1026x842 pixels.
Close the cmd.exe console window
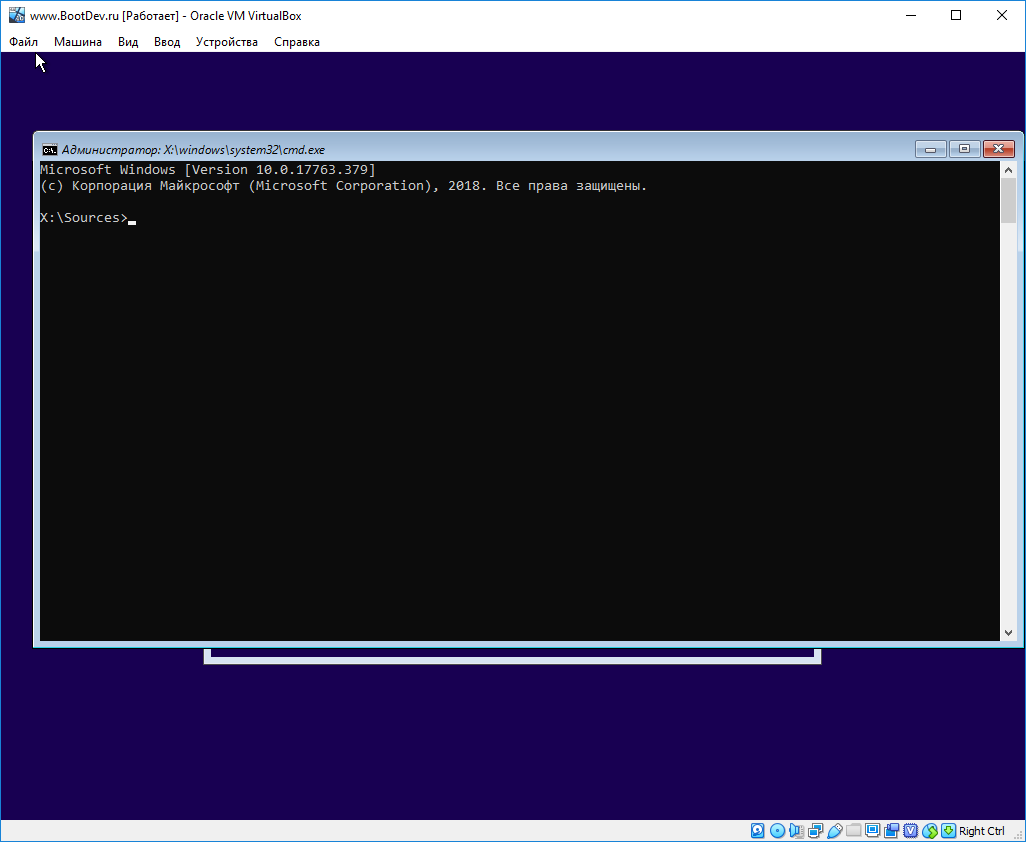(x=999, y=149)
